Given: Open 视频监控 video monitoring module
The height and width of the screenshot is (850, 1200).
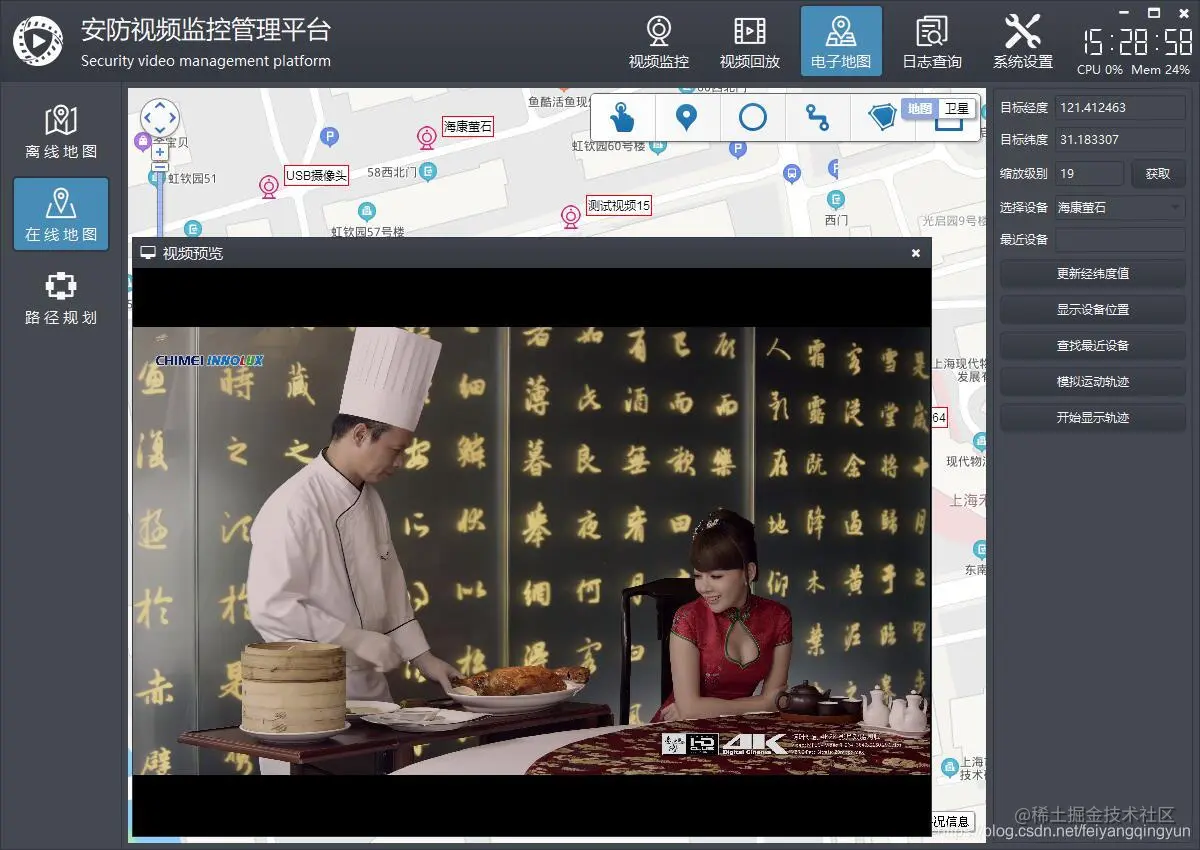Looking at the screenshot, I should click(x=659, y=40).
